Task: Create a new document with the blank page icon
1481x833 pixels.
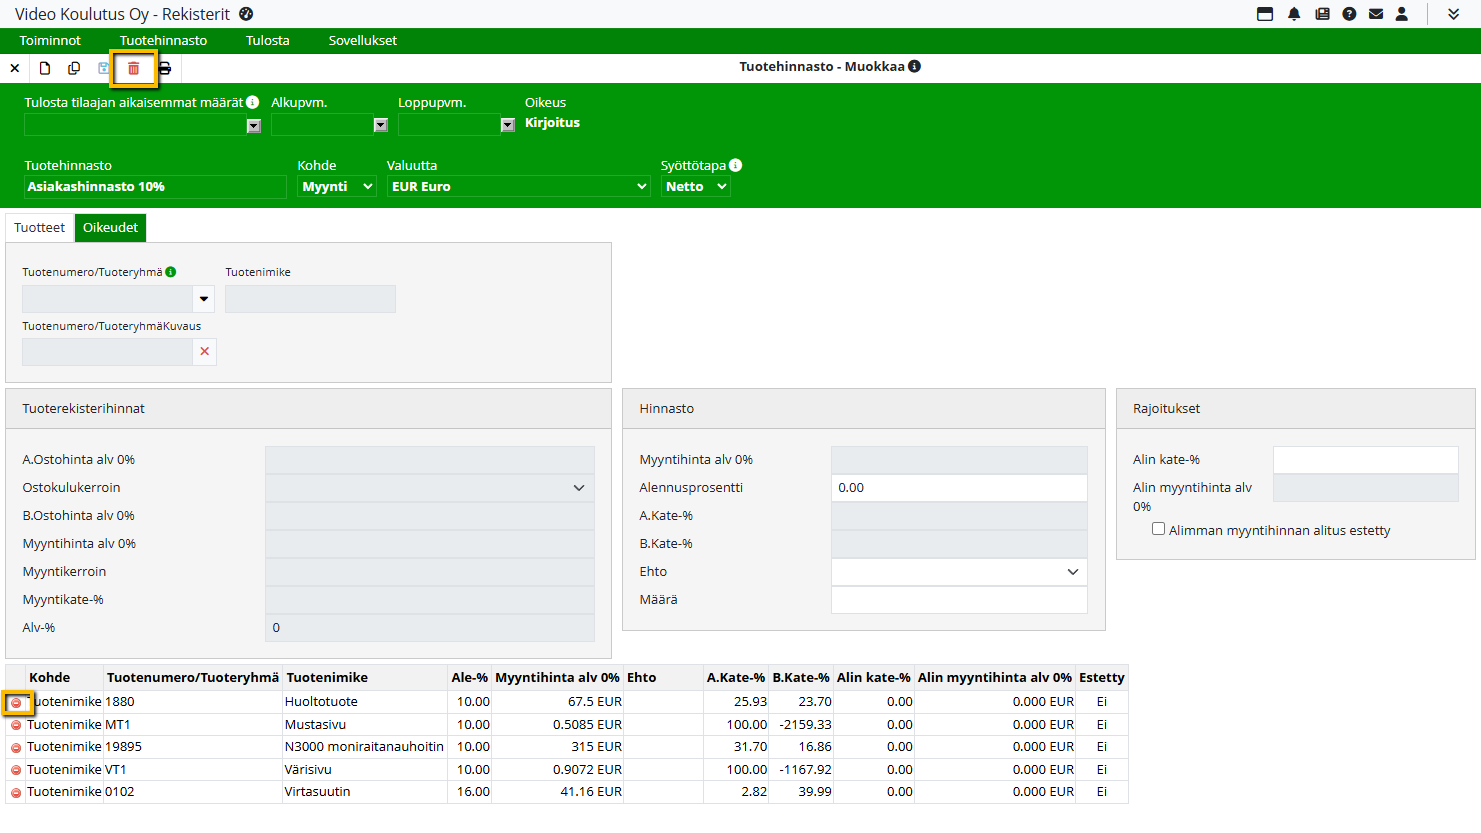Action: [45, 68]
